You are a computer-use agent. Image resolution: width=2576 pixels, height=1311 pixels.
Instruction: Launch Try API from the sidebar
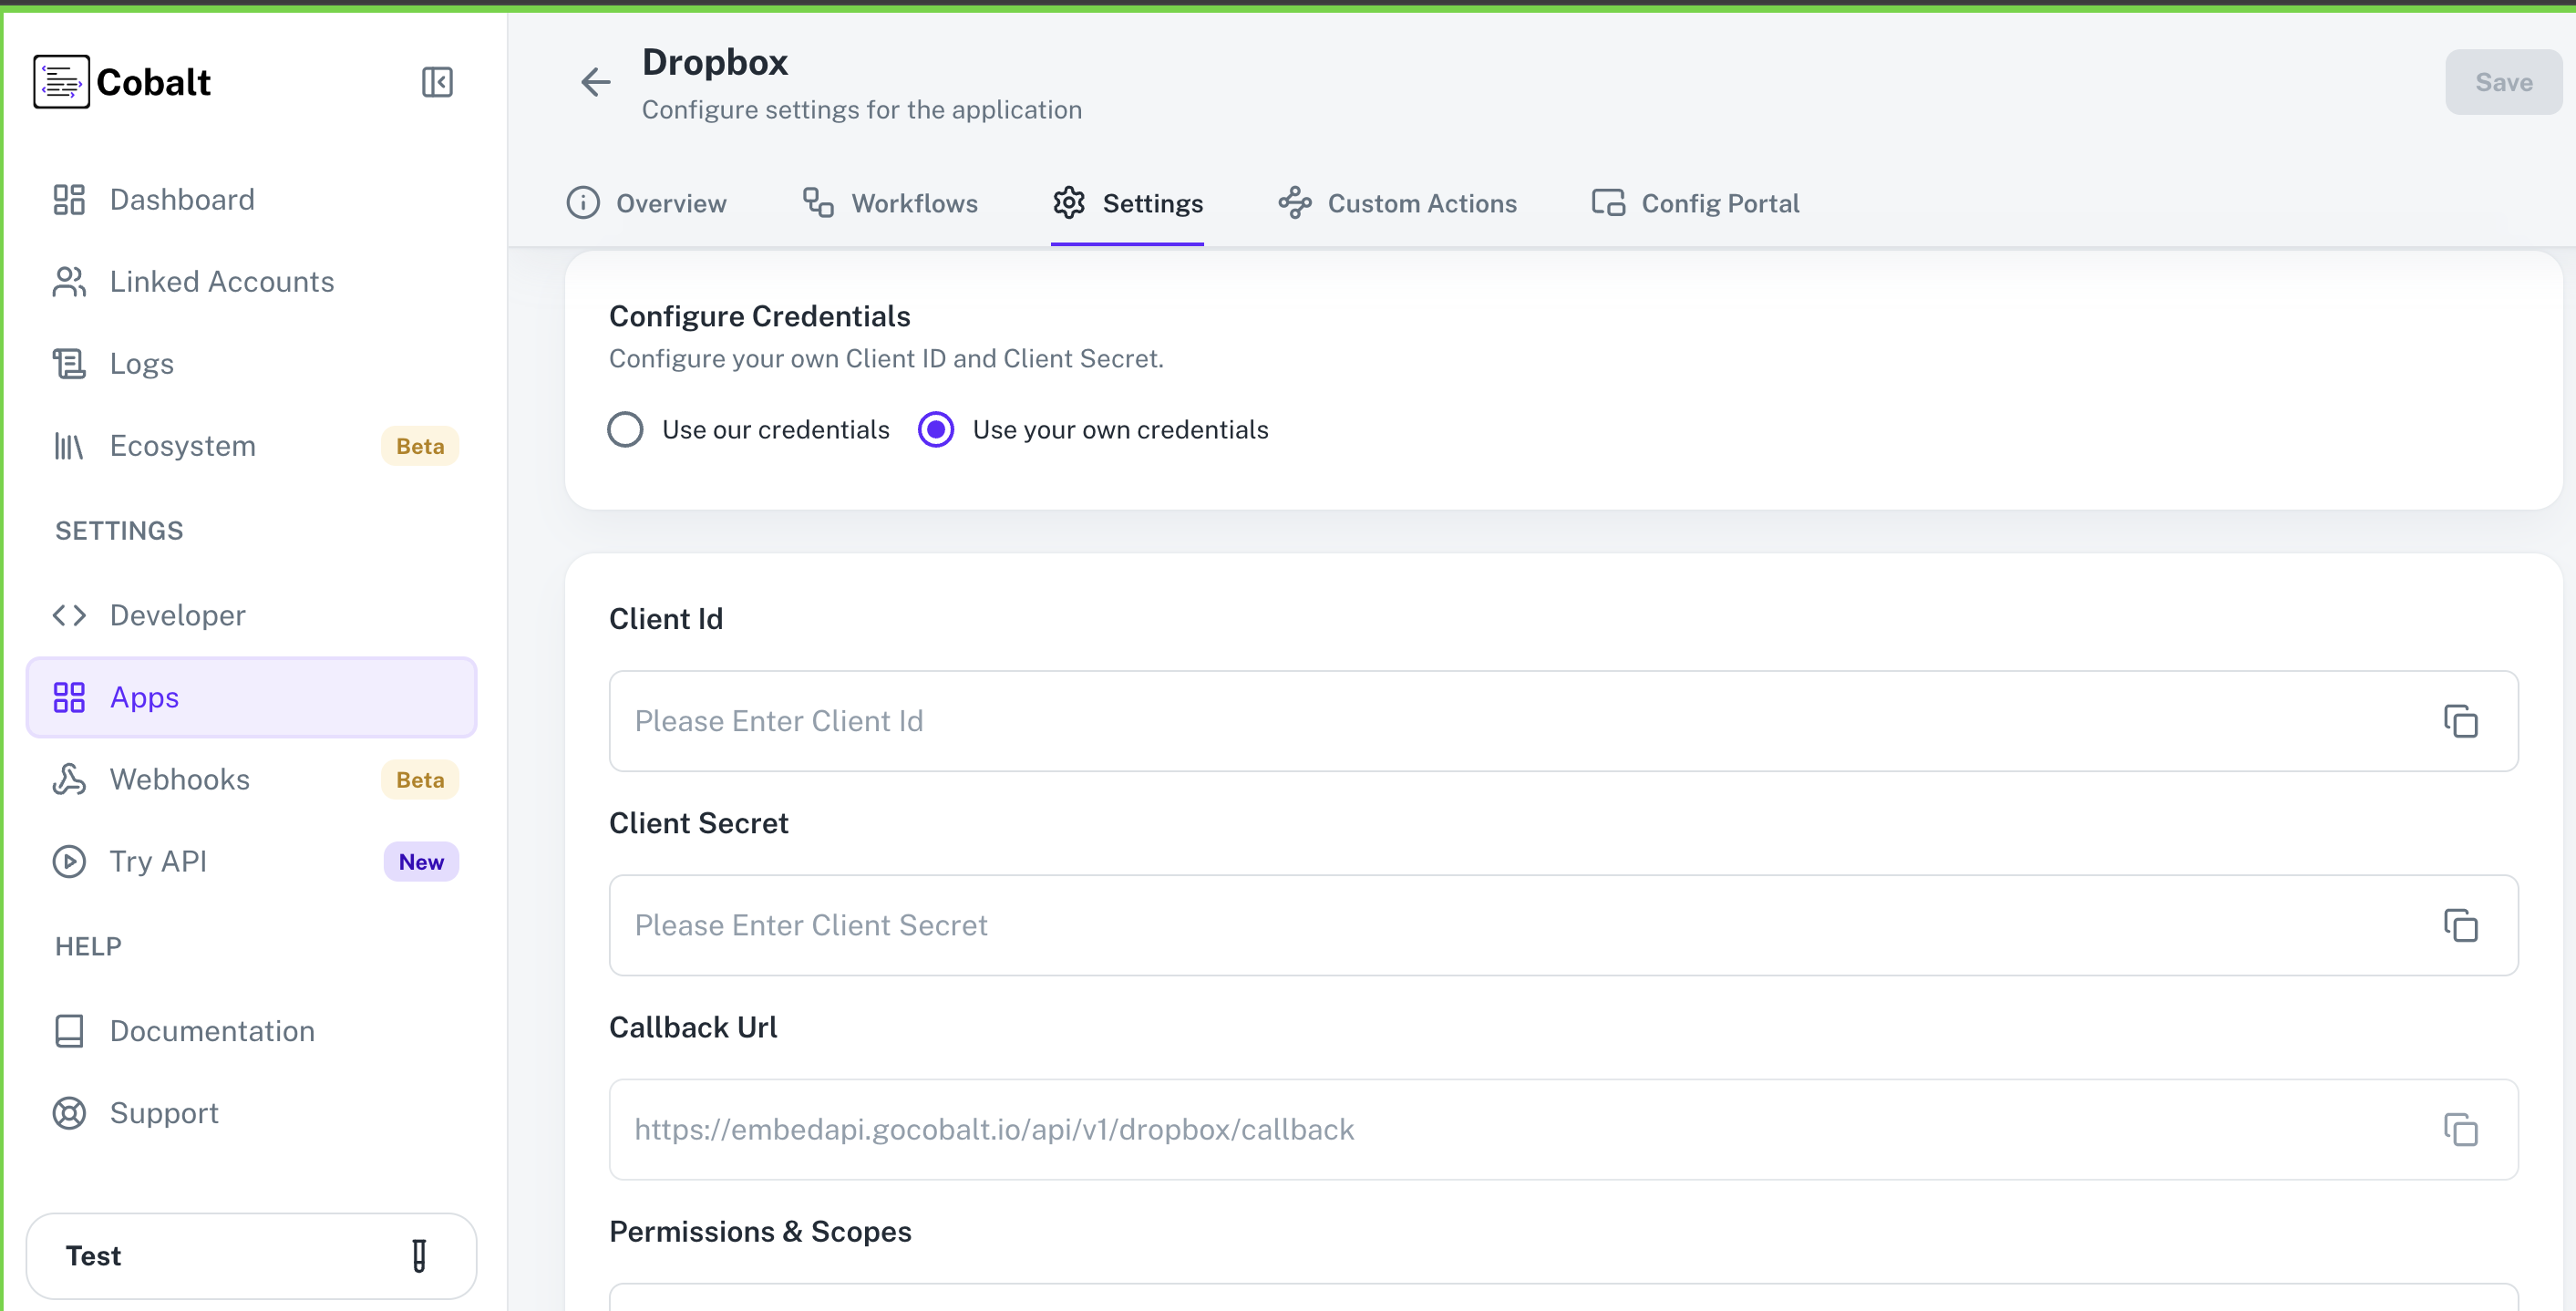[158, 861]
